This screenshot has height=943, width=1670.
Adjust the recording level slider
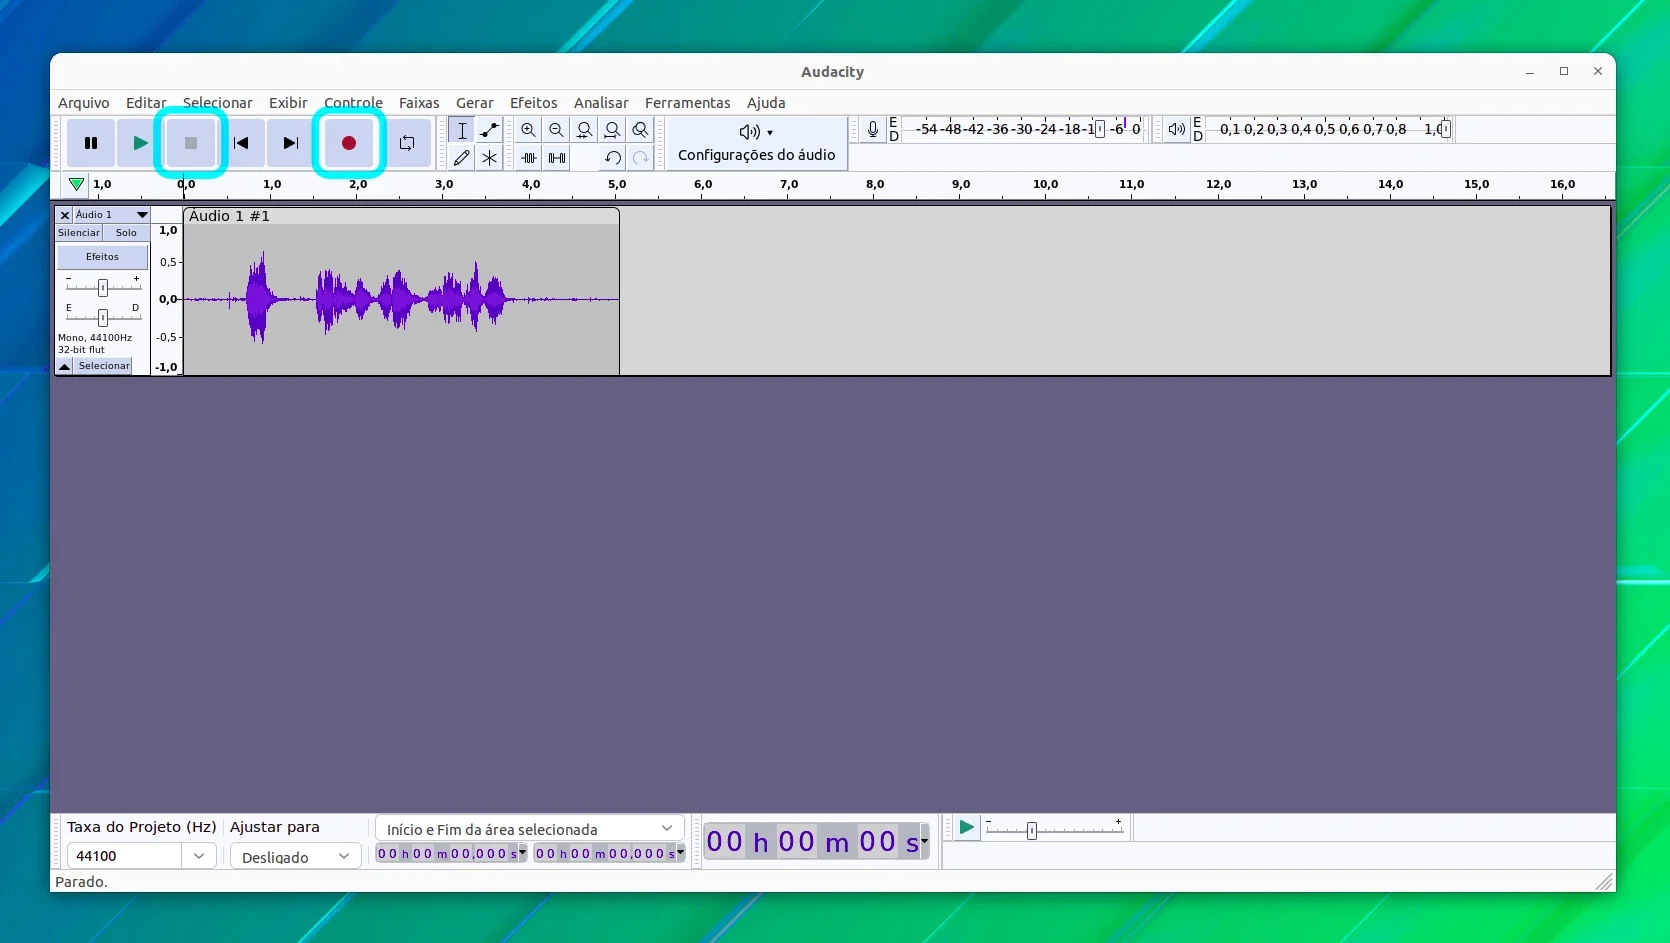[1100, 129]
